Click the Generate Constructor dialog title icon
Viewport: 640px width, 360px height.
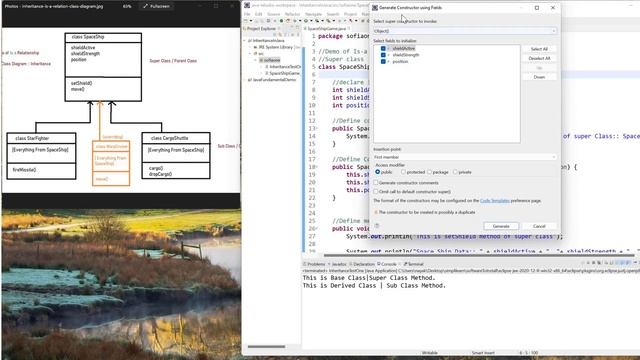(x=375, y=8)
